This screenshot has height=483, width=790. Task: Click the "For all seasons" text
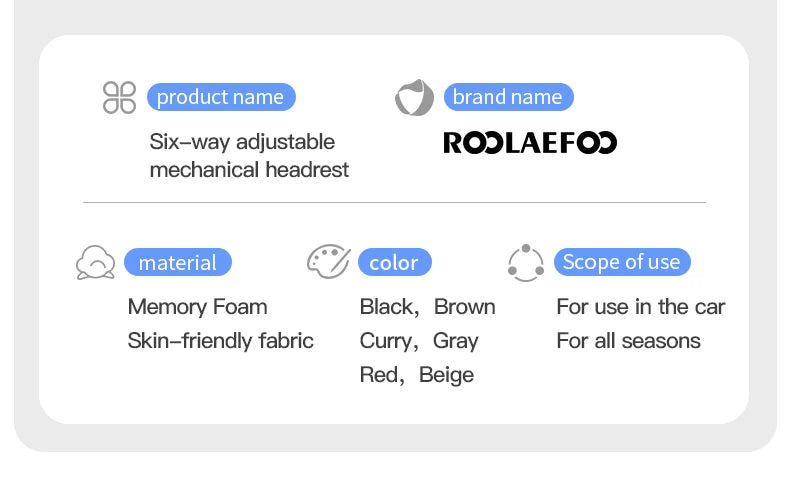pos(629,341)
